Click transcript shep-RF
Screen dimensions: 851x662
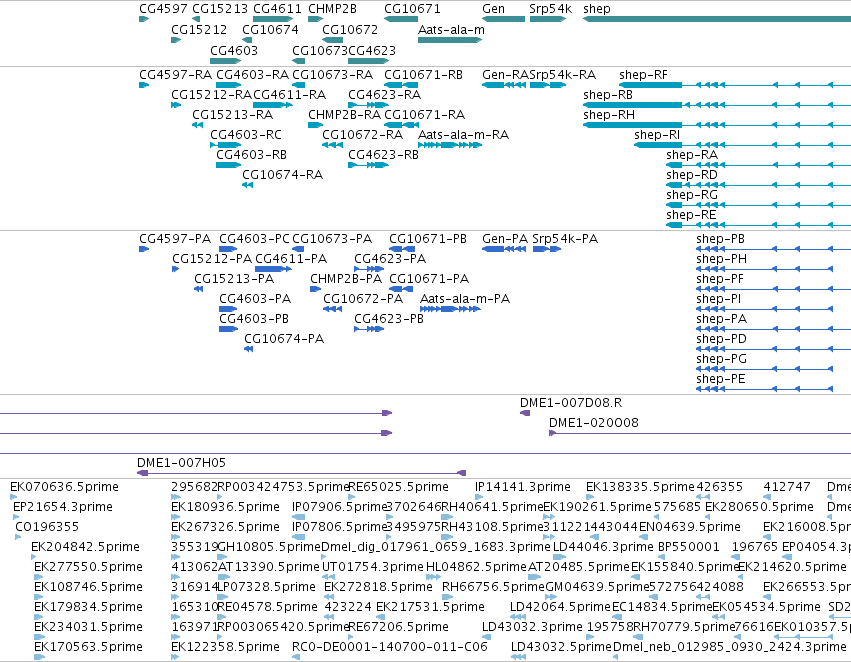[x=643, y=74]
